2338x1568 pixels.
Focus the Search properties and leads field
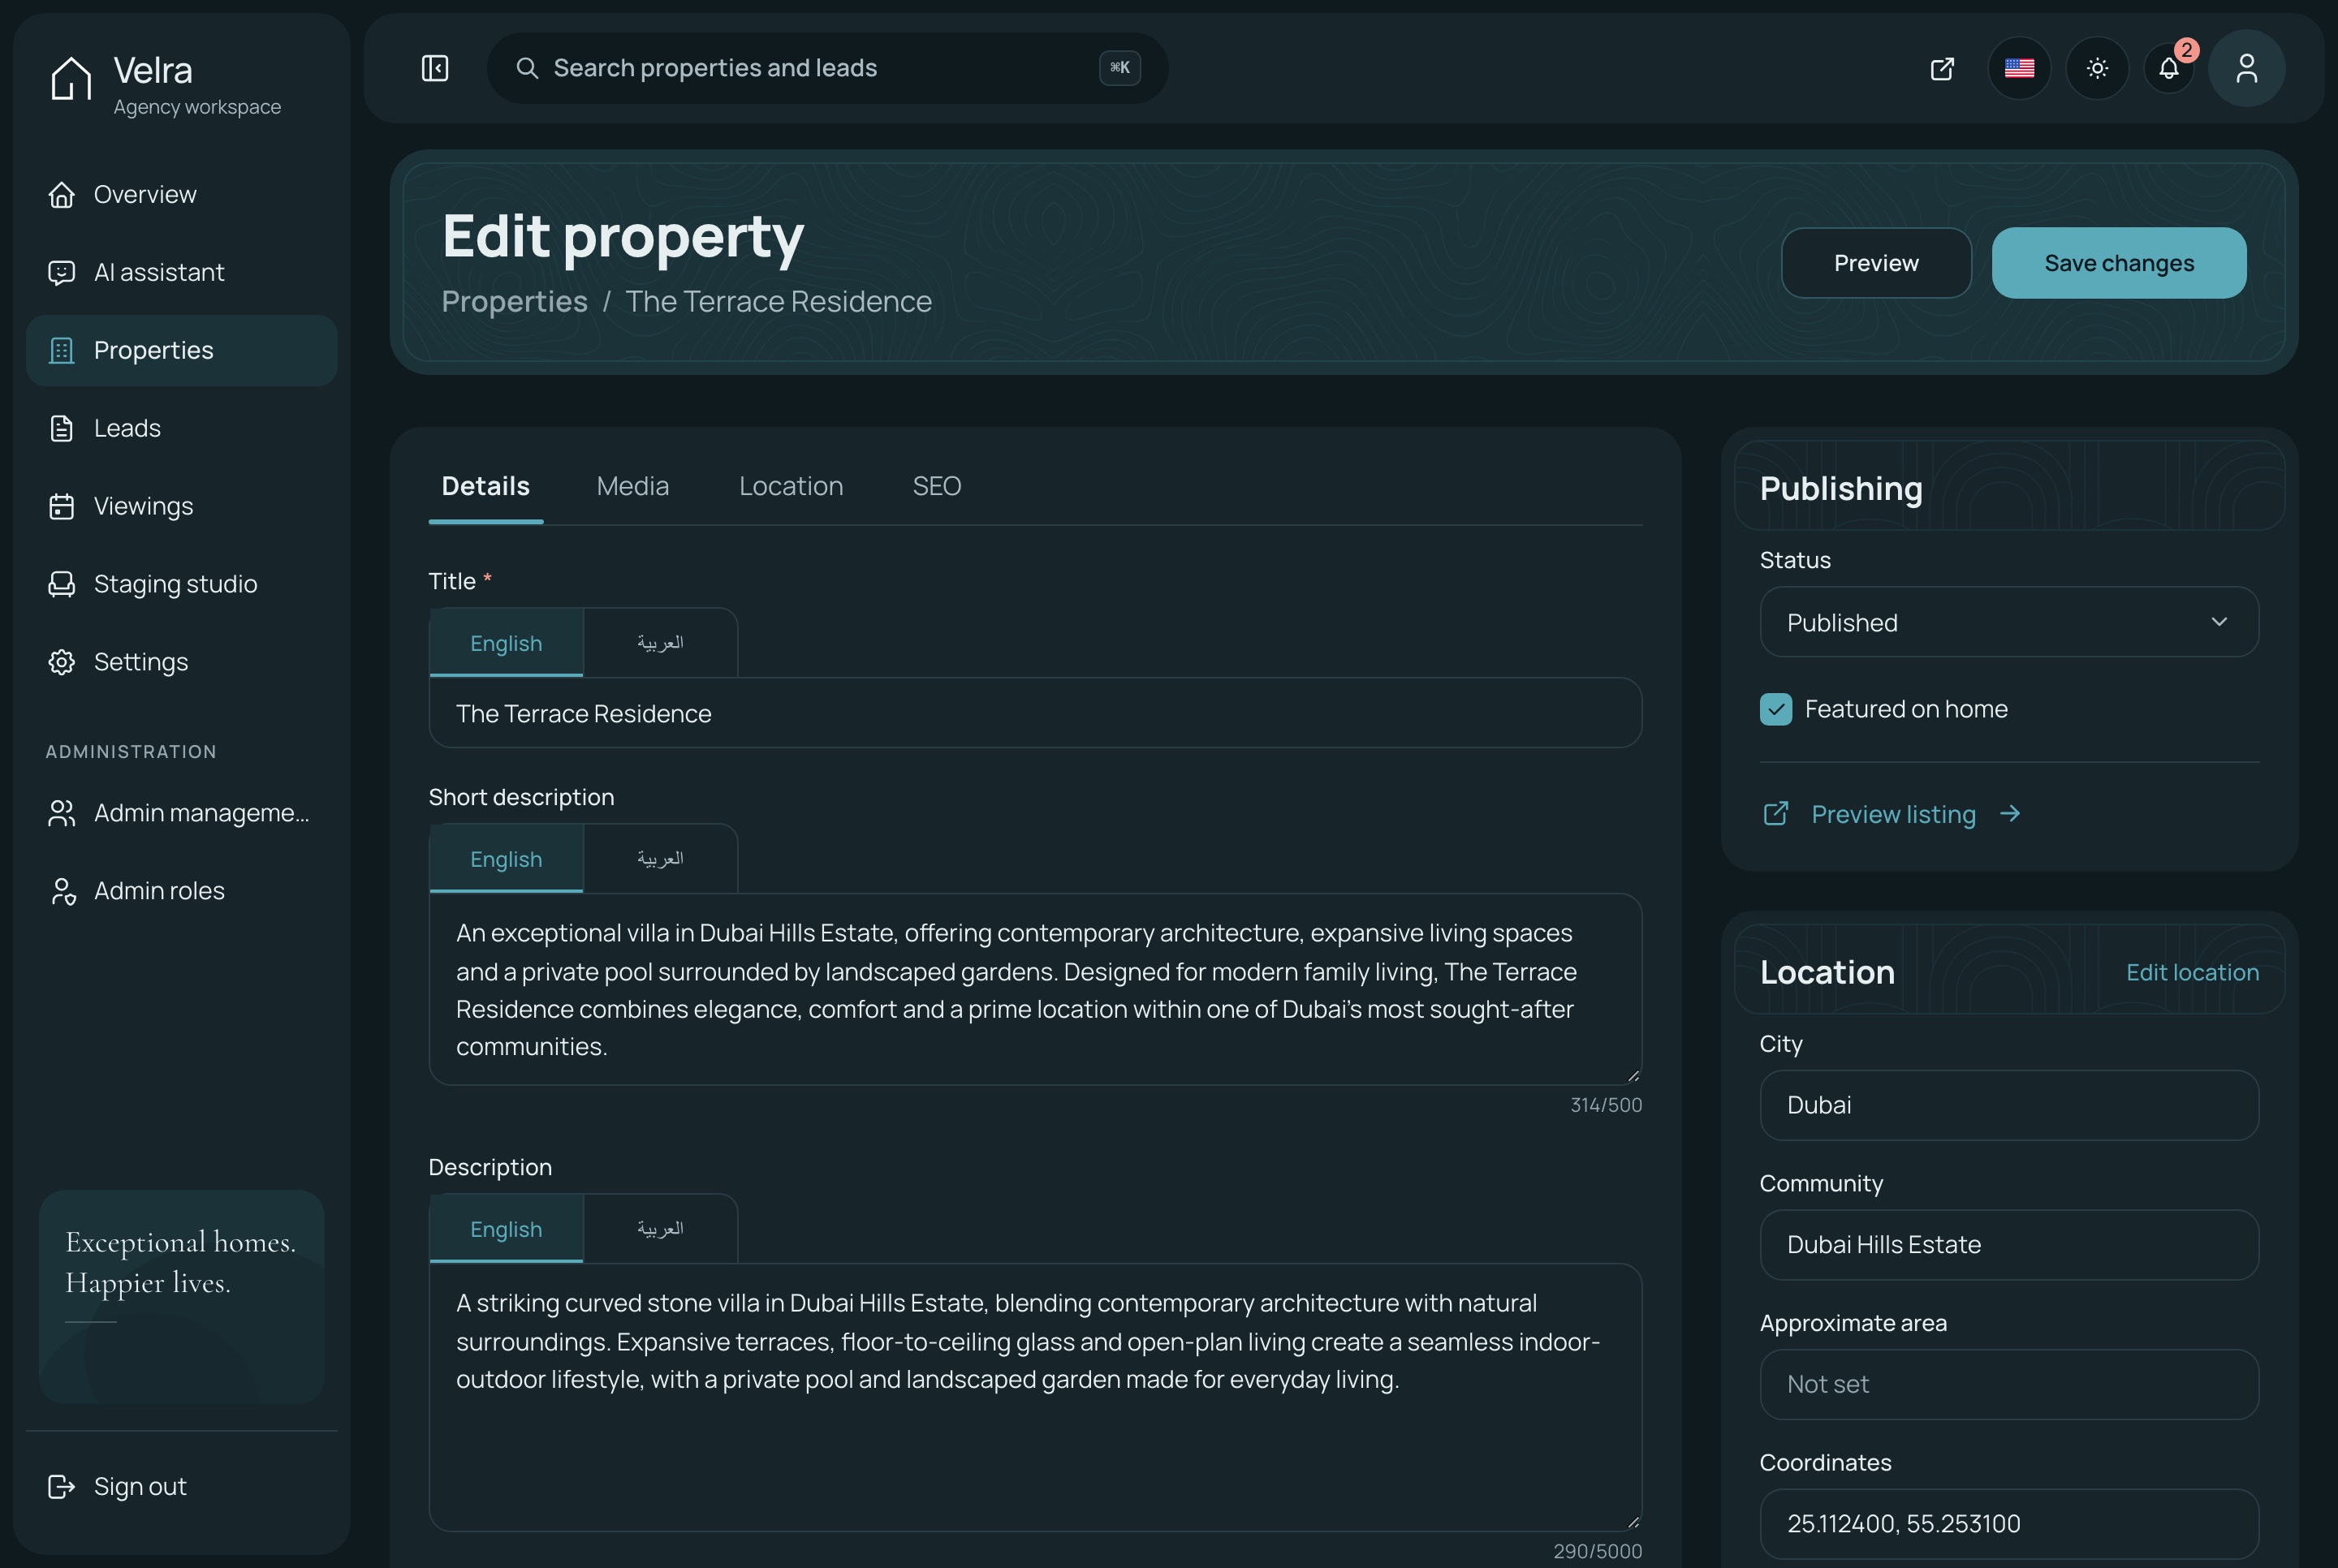click(x=827, y=68)
